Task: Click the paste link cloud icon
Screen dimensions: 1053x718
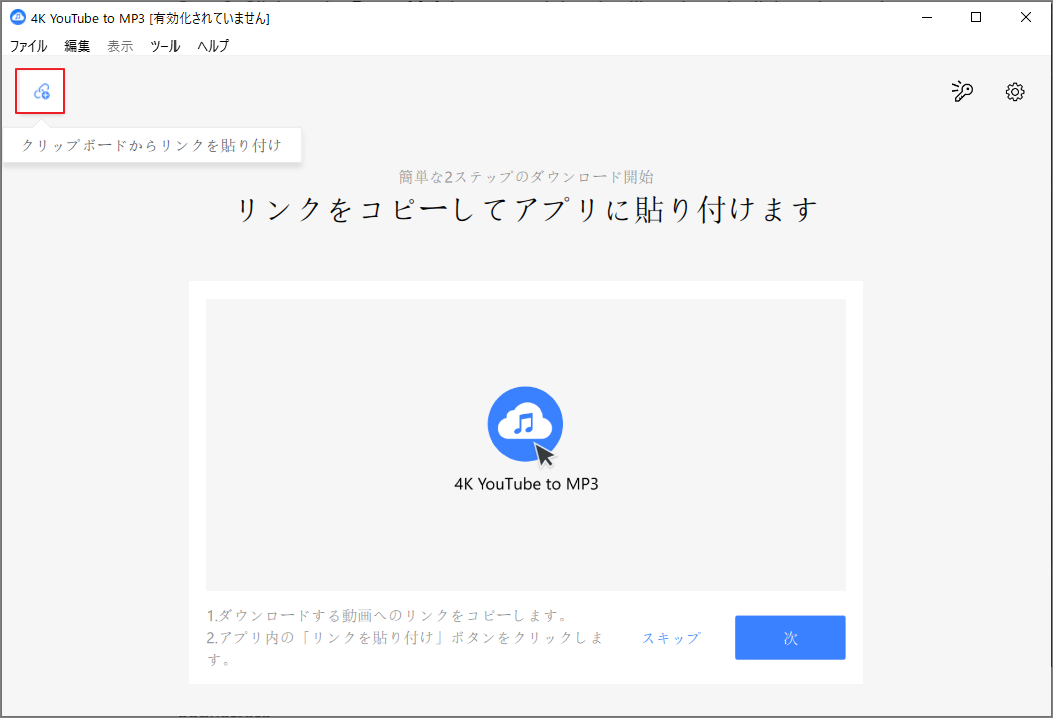Action: 42,91
